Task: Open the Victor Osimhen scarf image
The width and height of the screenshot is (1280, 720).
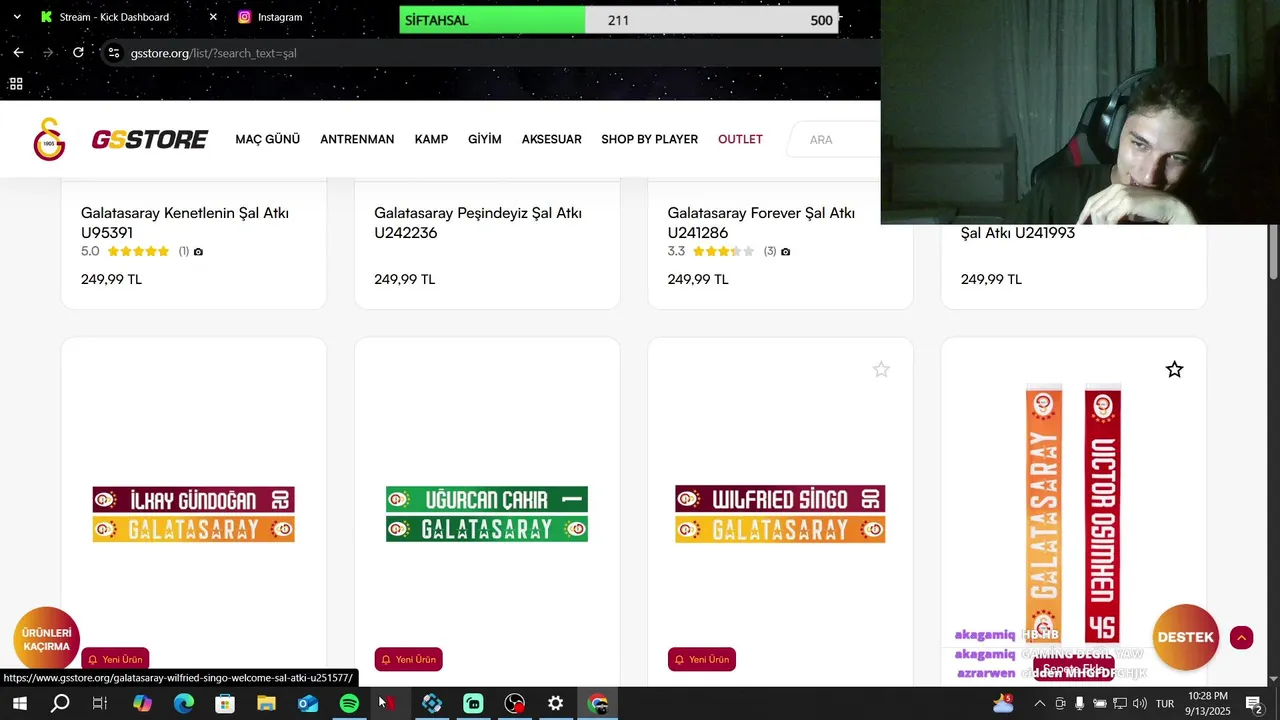Action: [x=1073, y=515]
